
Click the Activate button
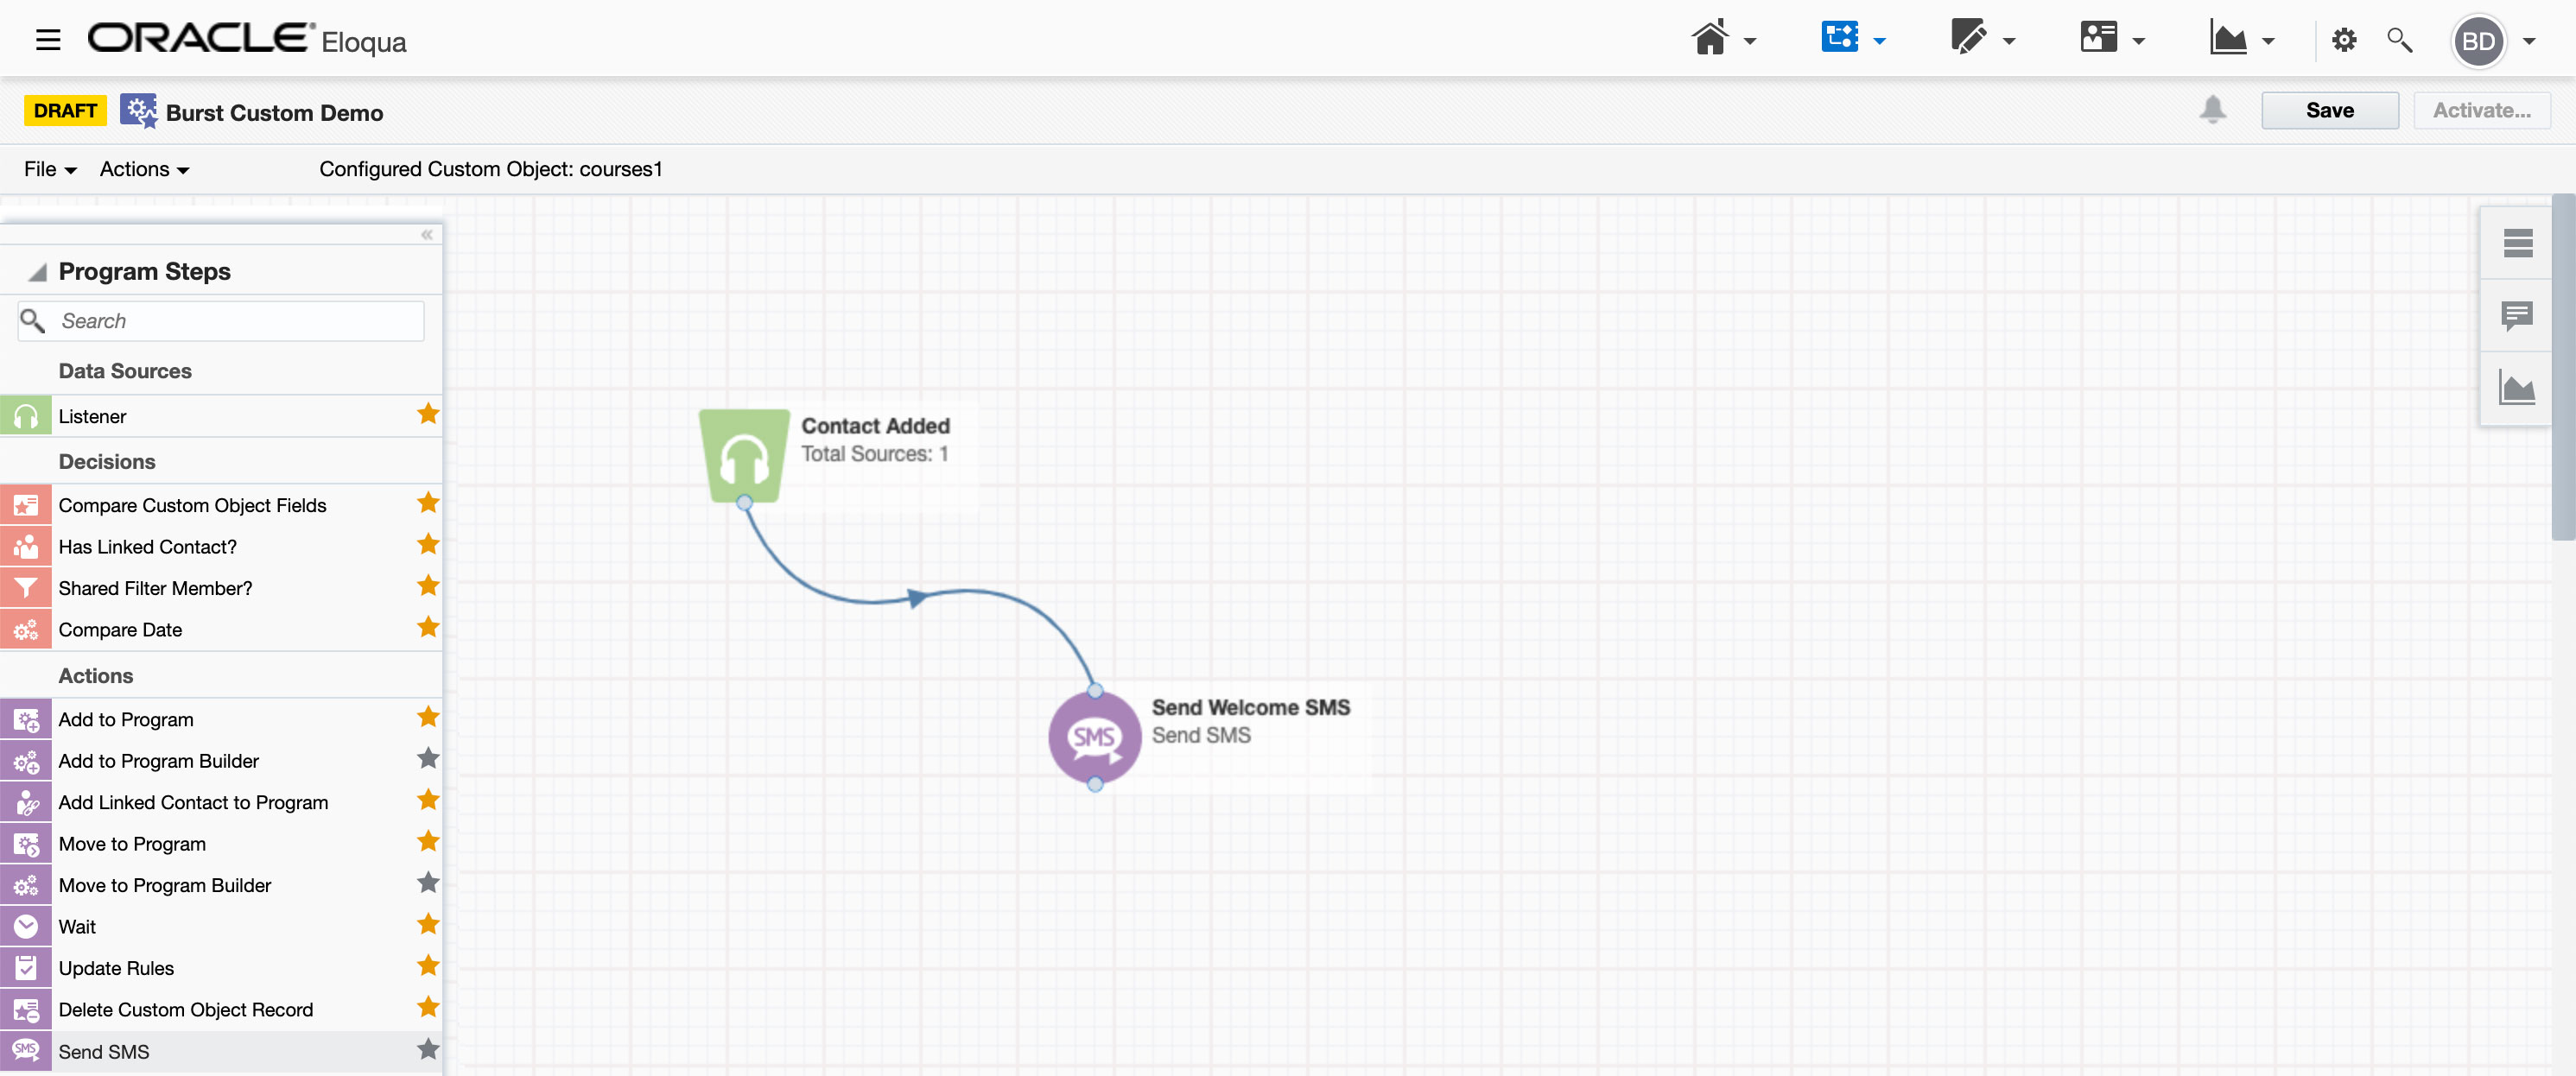click(2481, 110)
